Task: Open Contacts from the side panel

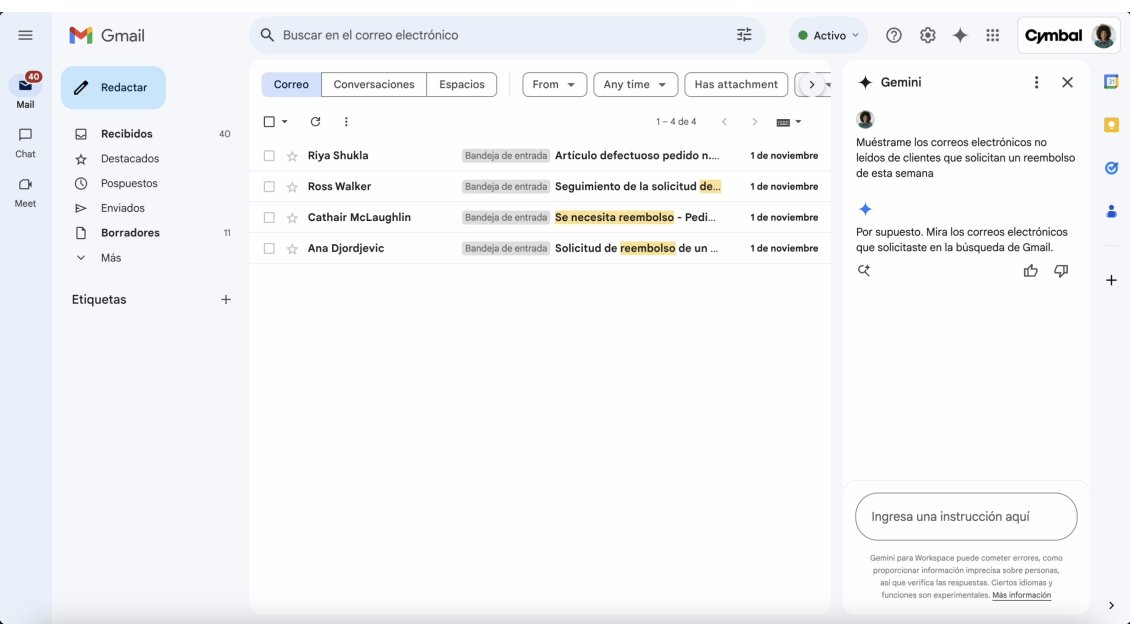Action: point(1110,211)
